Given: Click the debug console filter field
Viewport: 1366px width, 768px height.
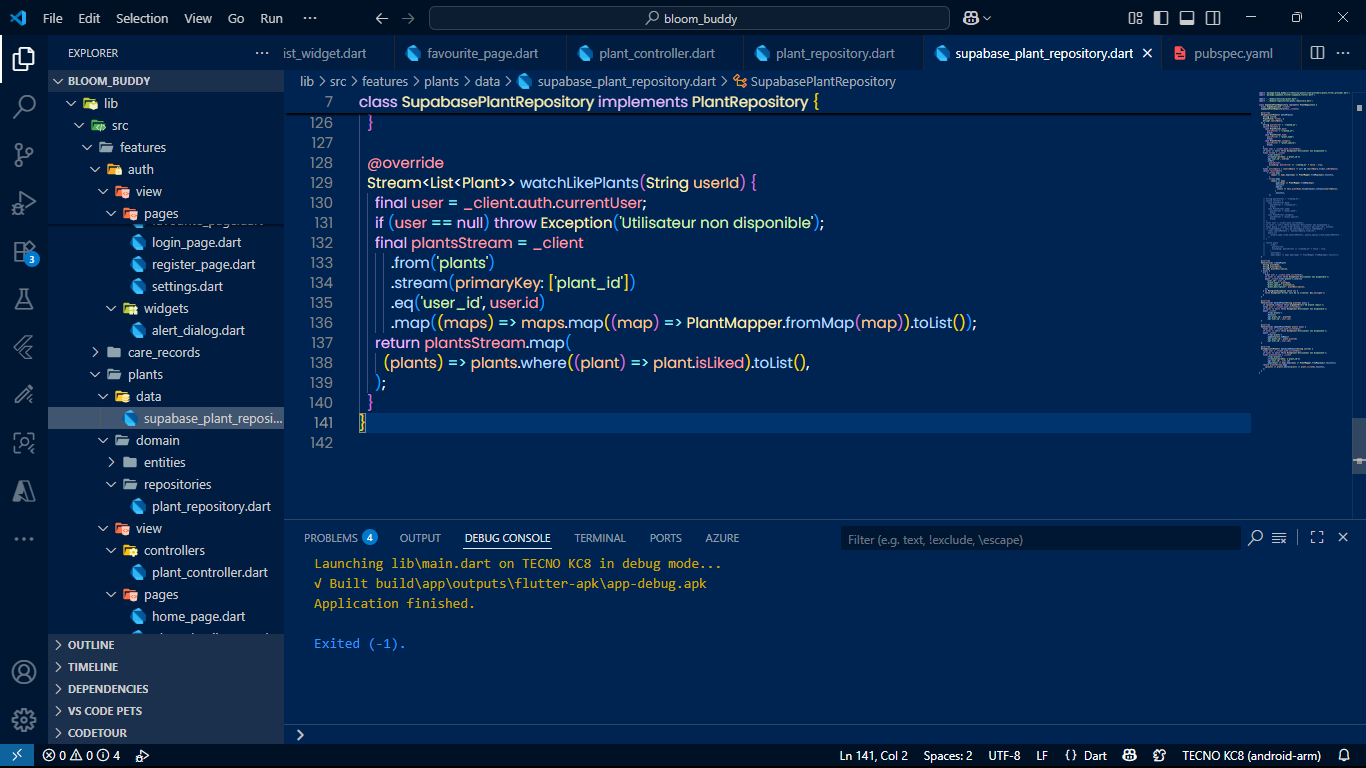Looking at the screenshot, I should pos(1040,539).
